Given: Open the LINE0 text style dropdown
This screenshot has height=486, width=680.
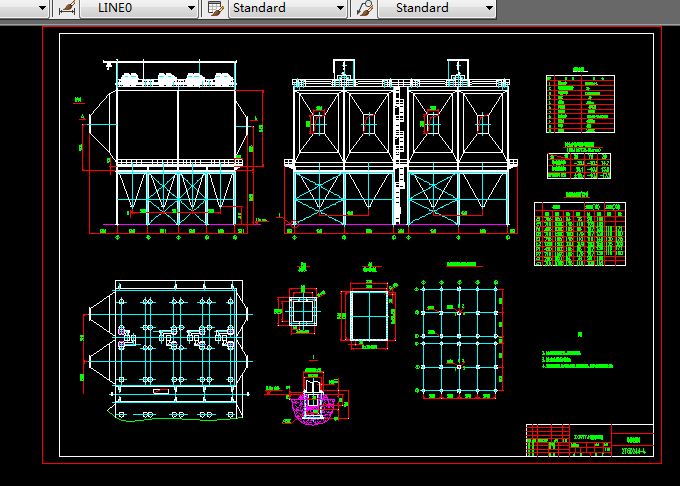Looking at the screenshot, I should [189, 8].
